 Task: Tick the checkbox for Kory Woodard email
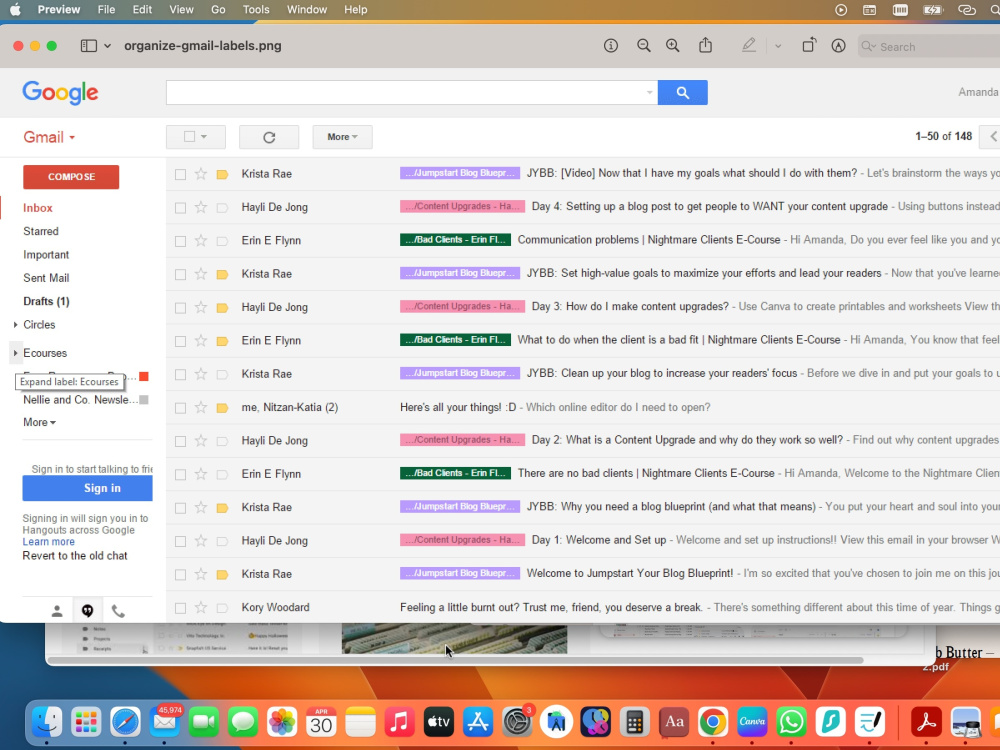pyautogui.click(x=180, y=608)
